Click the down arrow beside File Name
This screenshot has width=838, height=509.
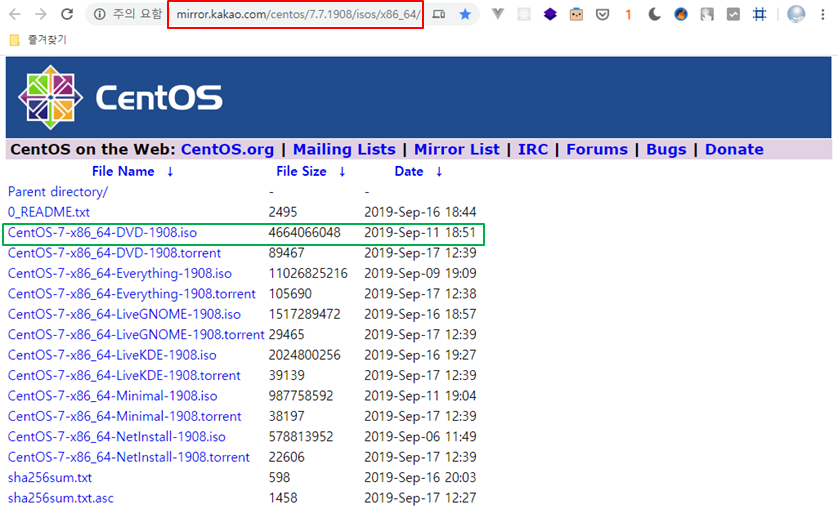(170, 172)
